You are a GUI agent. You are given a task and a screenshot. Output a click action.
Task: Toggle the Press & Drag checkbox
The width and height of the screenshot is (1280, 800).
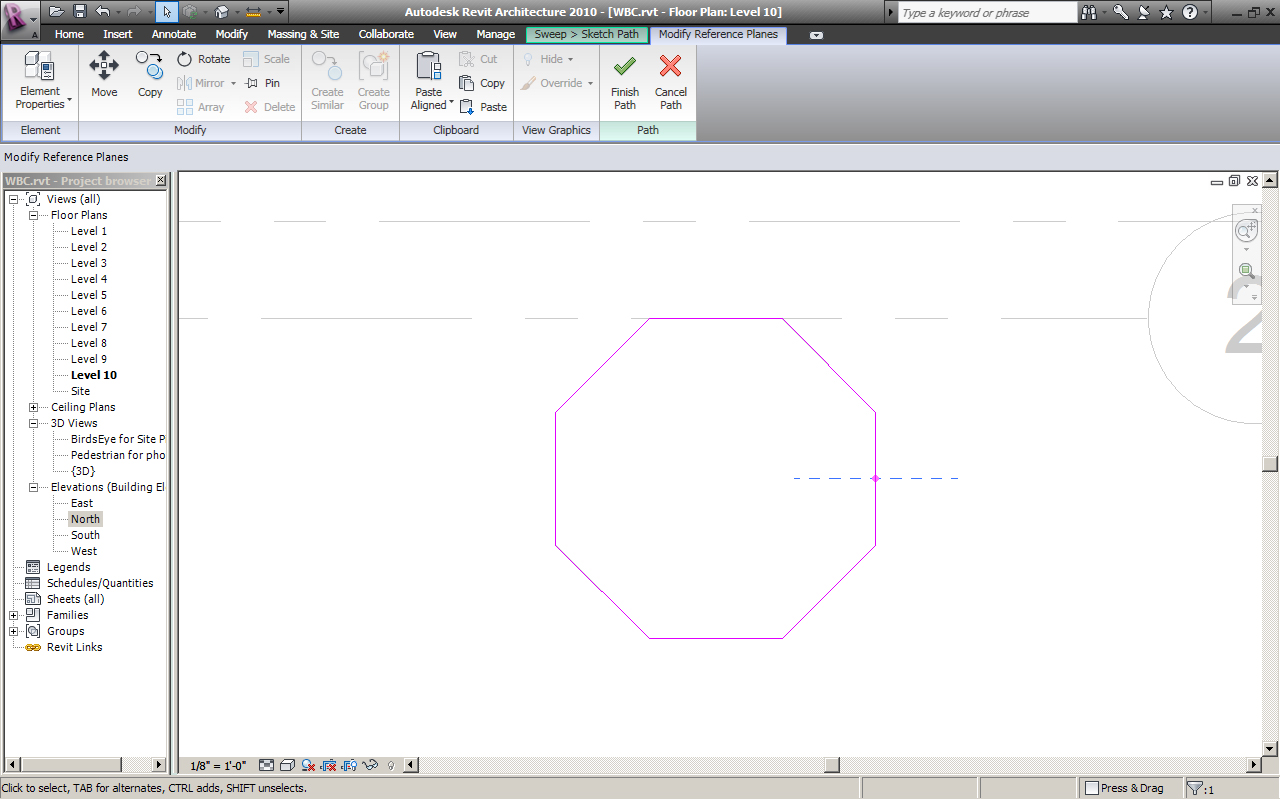1092,788
